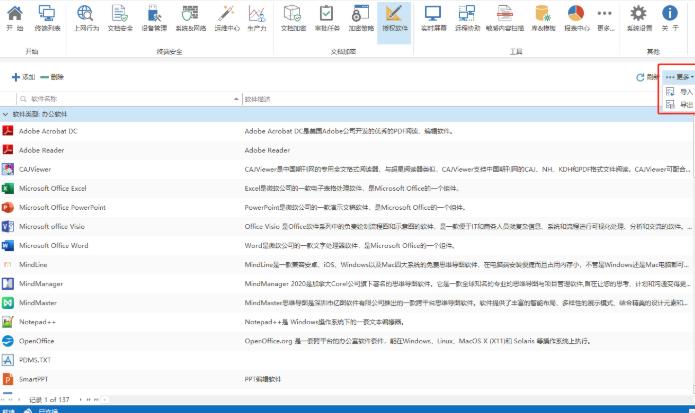Image resolution: width=695 pixels, height=413 pixels.
Task: Open 设备管理 in the ribbon
Action: (150, 18)
